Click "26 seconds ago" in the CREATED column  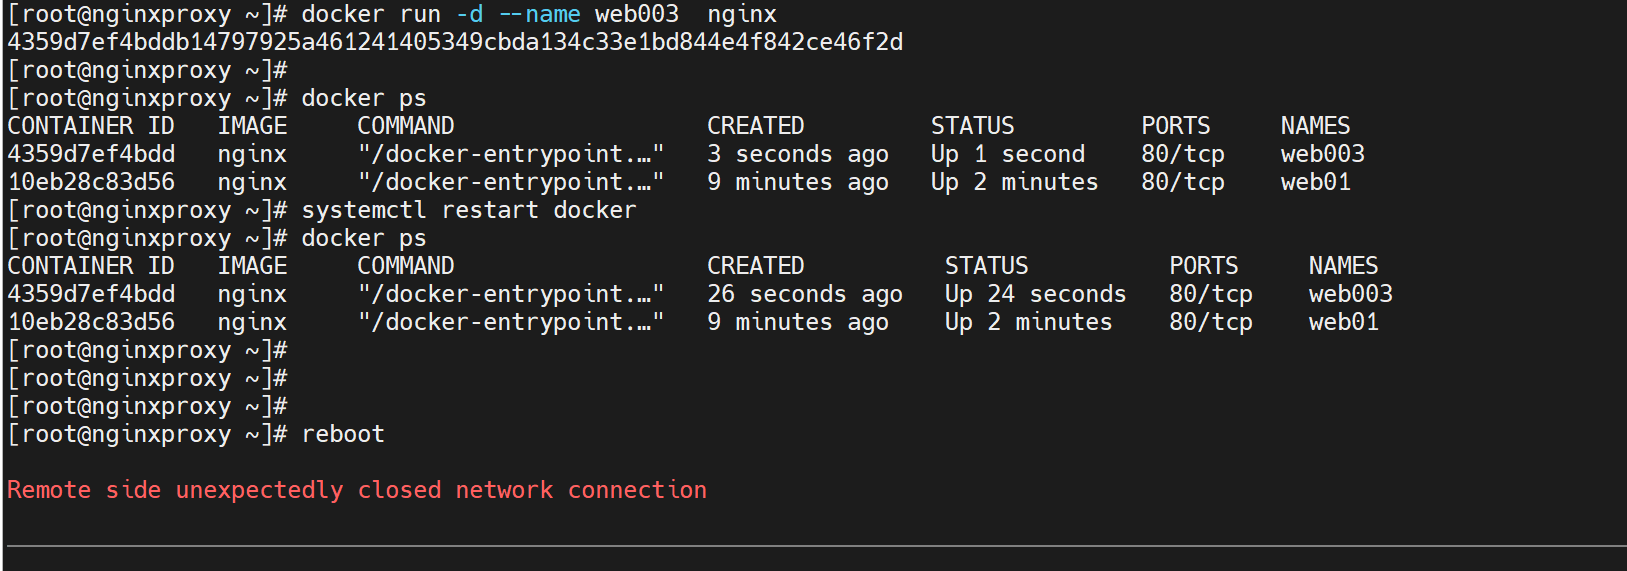[804, 294]
